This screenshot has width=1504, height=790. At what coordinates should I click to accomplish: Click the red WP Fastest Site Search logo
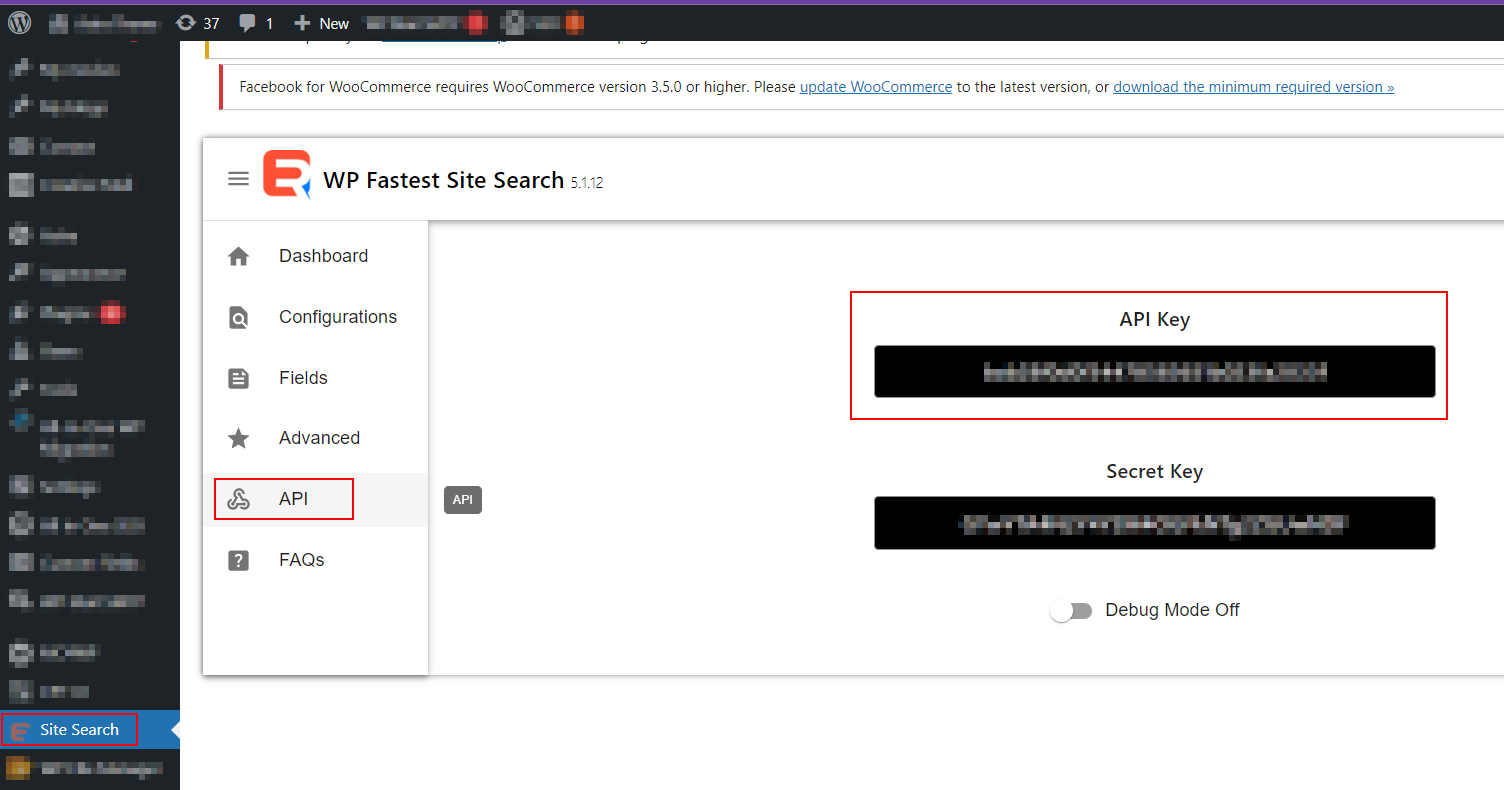click(287, 175)
